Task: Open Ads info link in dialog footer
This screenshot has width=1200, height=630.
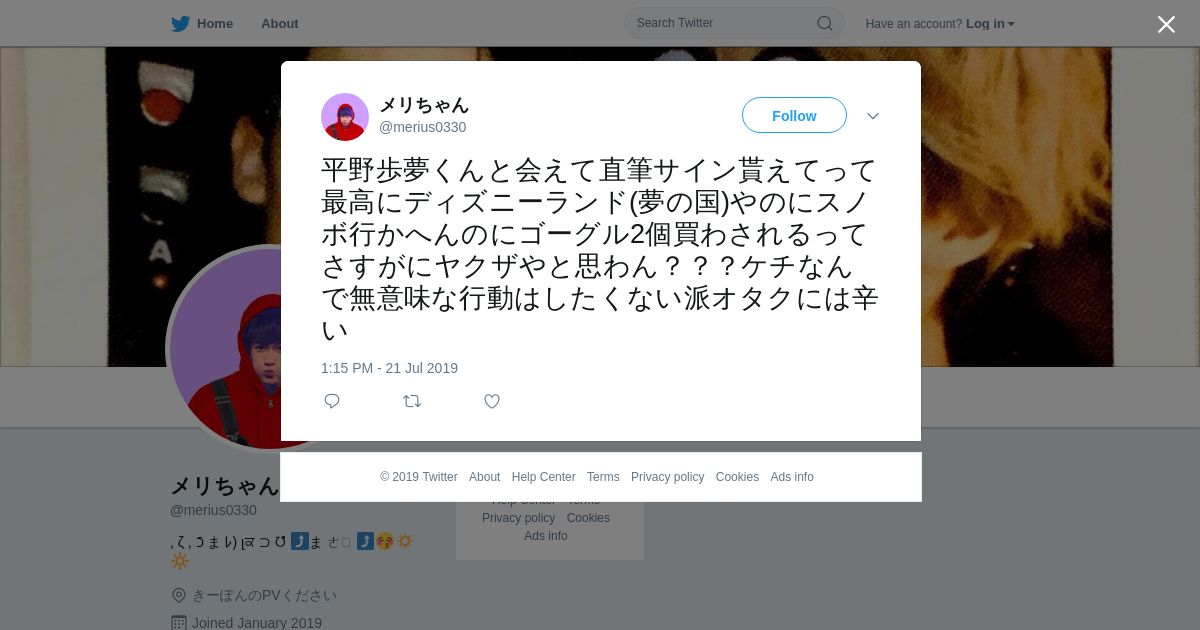Action: [x=792, y=477]
